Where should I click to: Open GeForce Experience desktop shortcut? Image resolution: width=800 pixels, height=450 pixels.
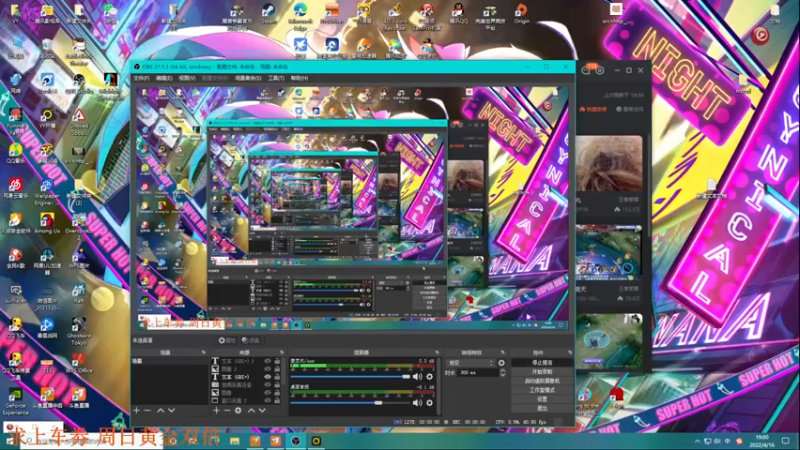click(15, 402)
